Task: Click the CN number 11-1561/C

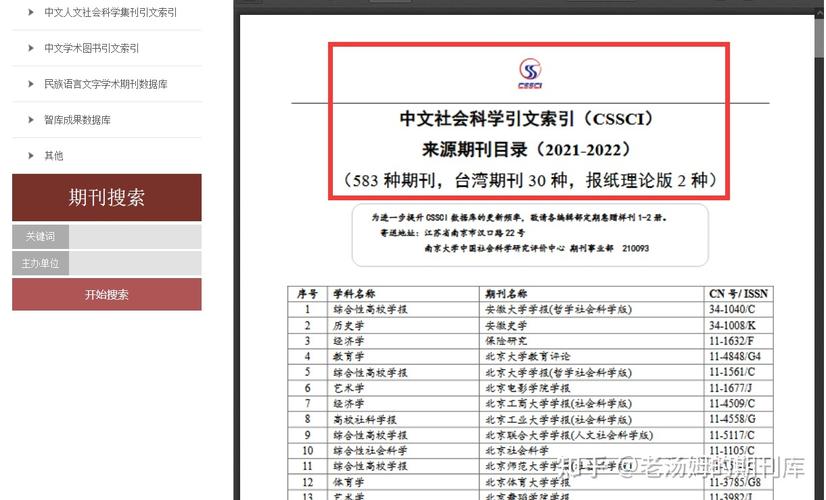Action: [732, 372]
